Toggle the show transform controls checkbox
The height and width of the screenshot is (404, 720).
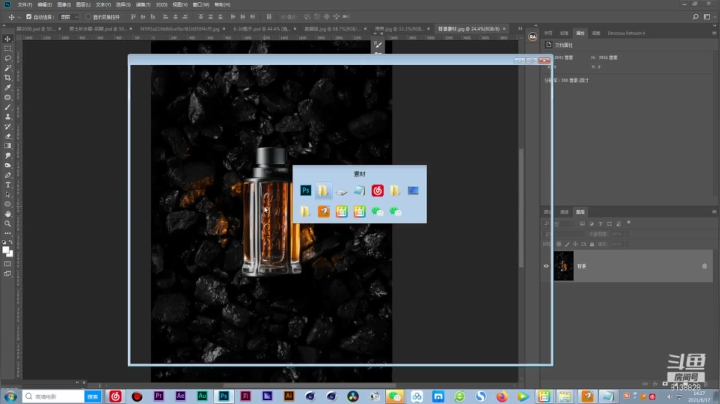pyautogui.click(x=88, y=17)
